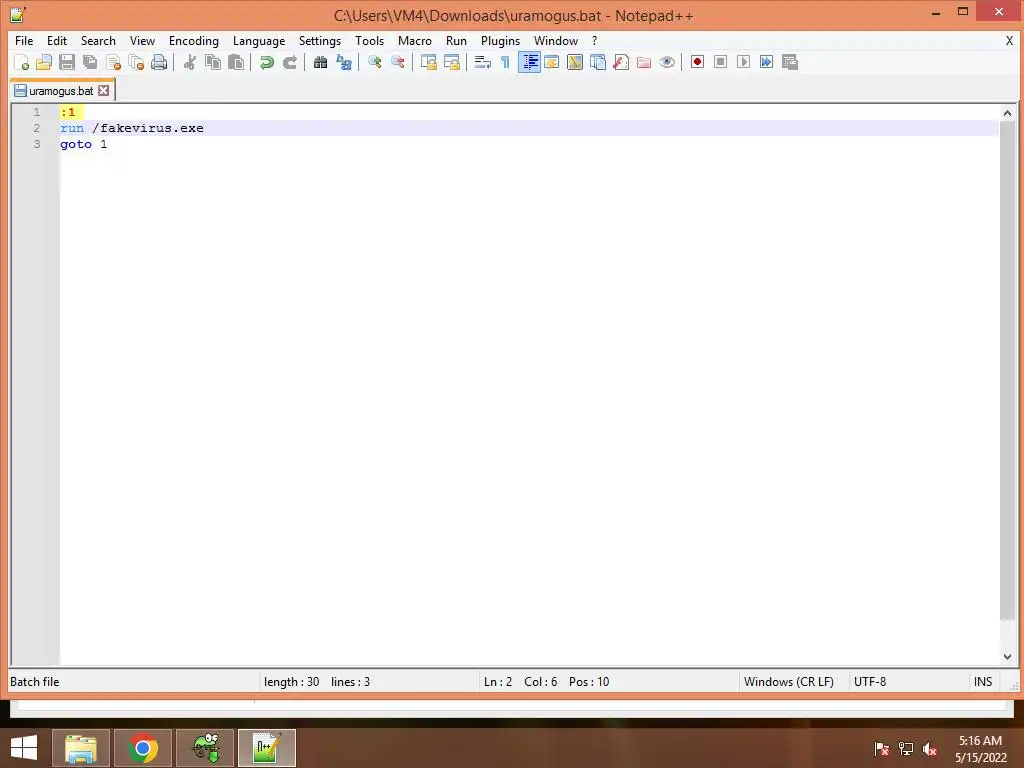The height and width of the screenshot is (768, 1024).
Task: Click the vertical scrollbar thumb
Action: coord(1007,370)
